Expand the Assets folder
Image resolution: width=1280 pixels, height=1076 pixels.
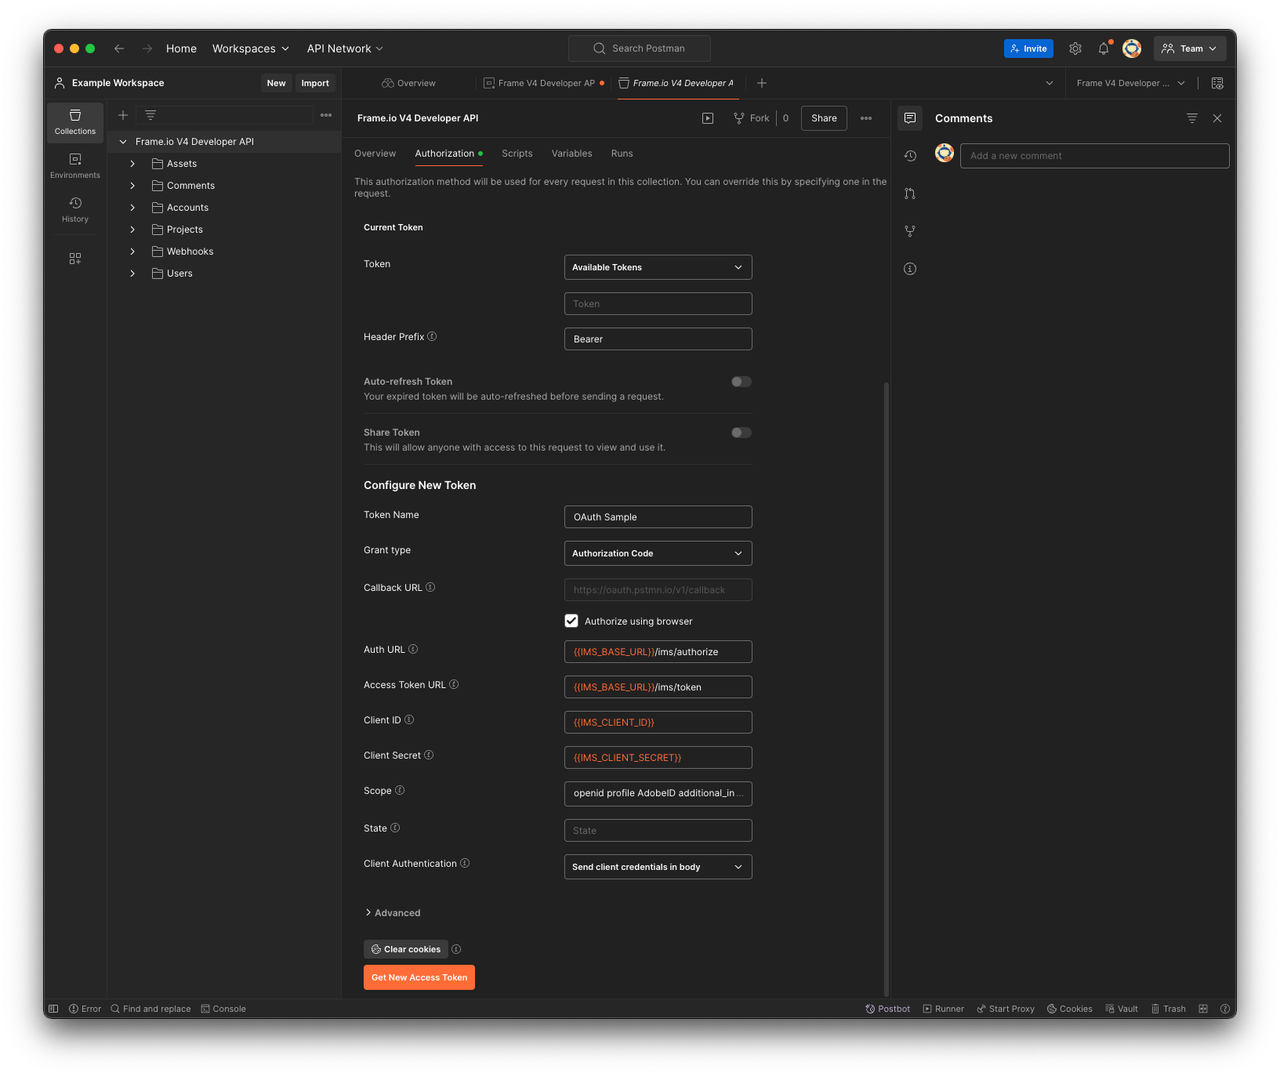coord(133,164)
